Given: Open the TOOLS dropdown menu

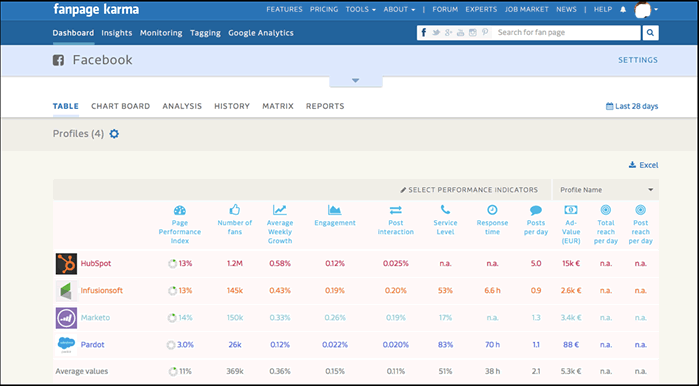Looking at the screenshot, I should (x=361, y=9).
